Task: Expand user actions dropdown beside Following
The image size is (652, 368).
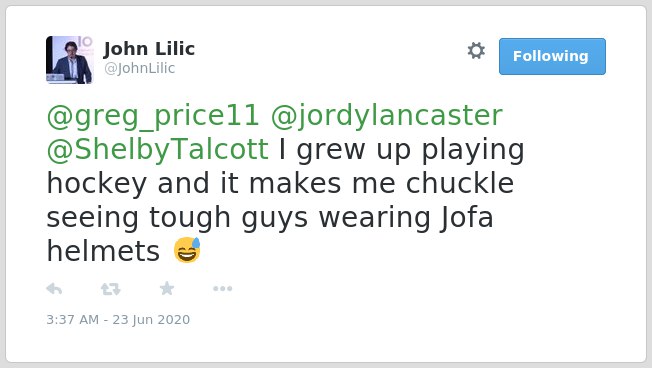Action: click(x=476, y=51)
